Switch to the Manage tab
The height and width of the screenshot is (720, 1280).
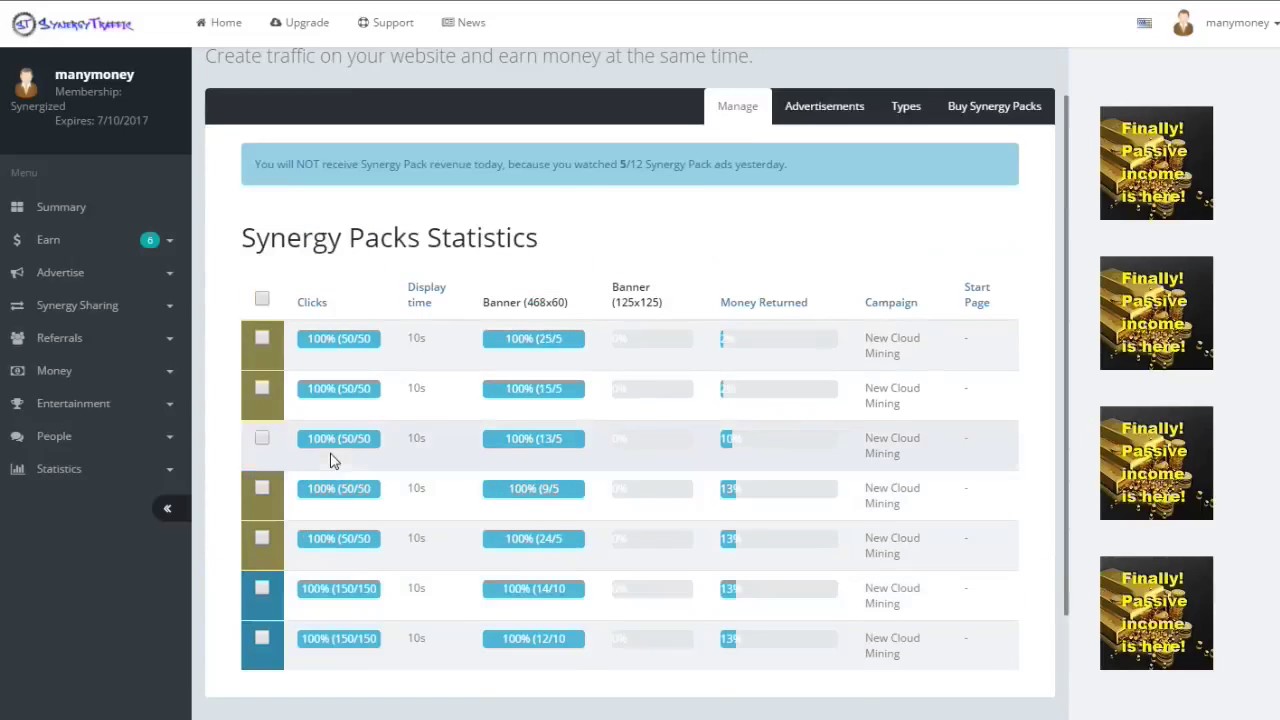tap(737, 106)
